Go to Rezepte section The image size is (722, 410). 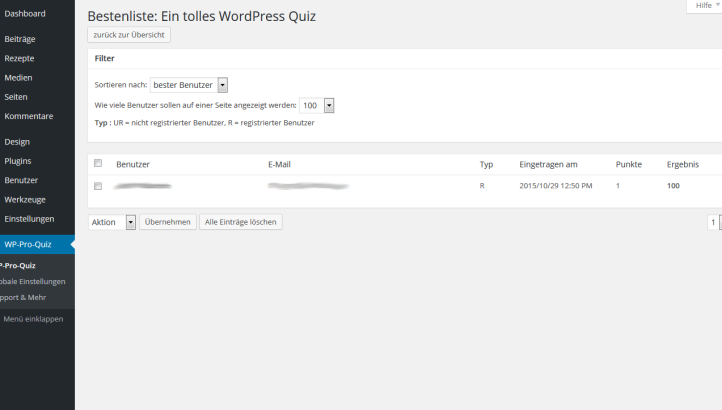point(19,59)
